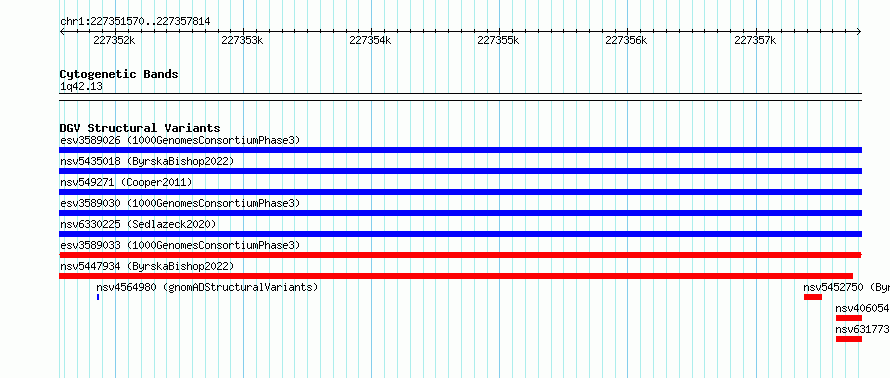This screenshot has height=378, width=890.
Task: Click the small blue nsv4564980 marker
Action: (x=98, y=297)
